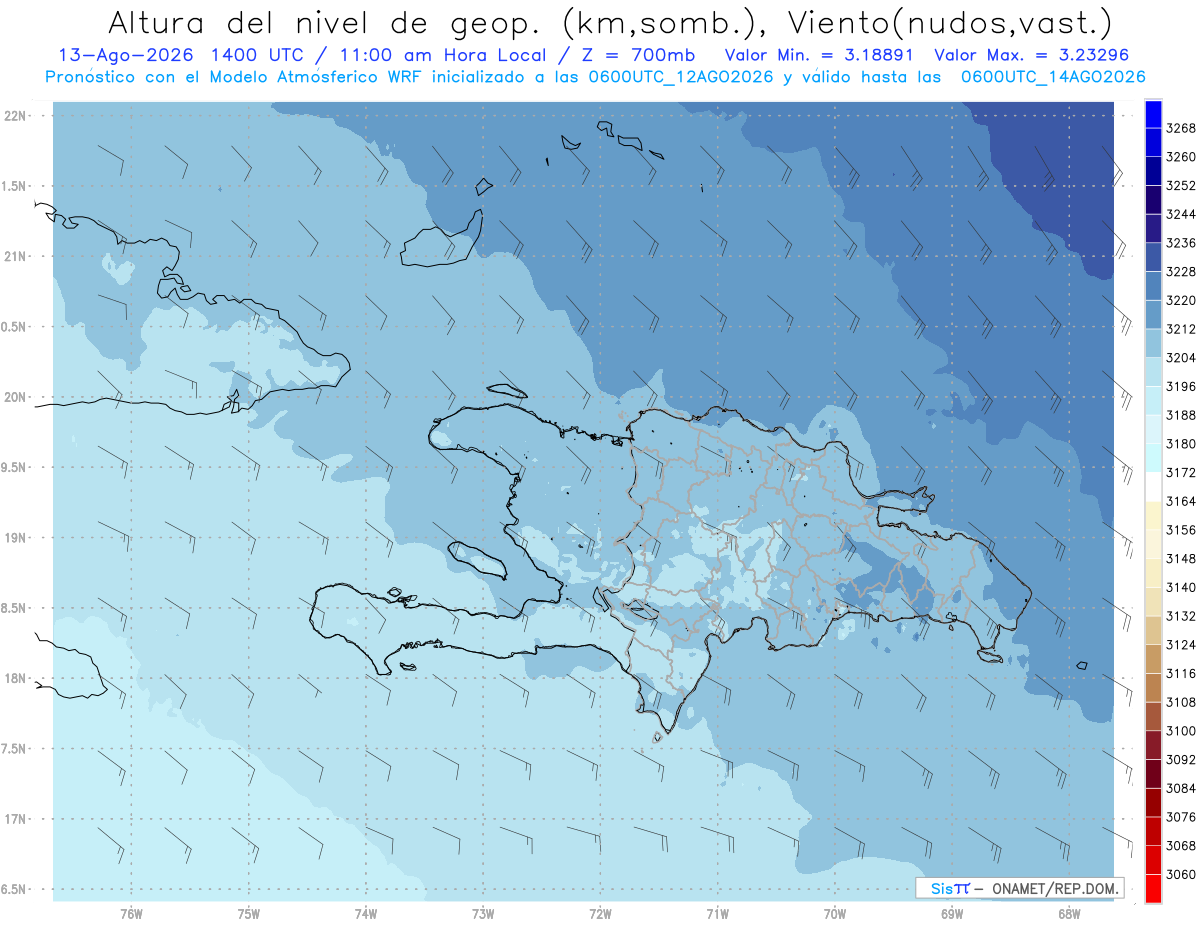Pick color swatch between 3212 and 3204

click(1153, 343)
